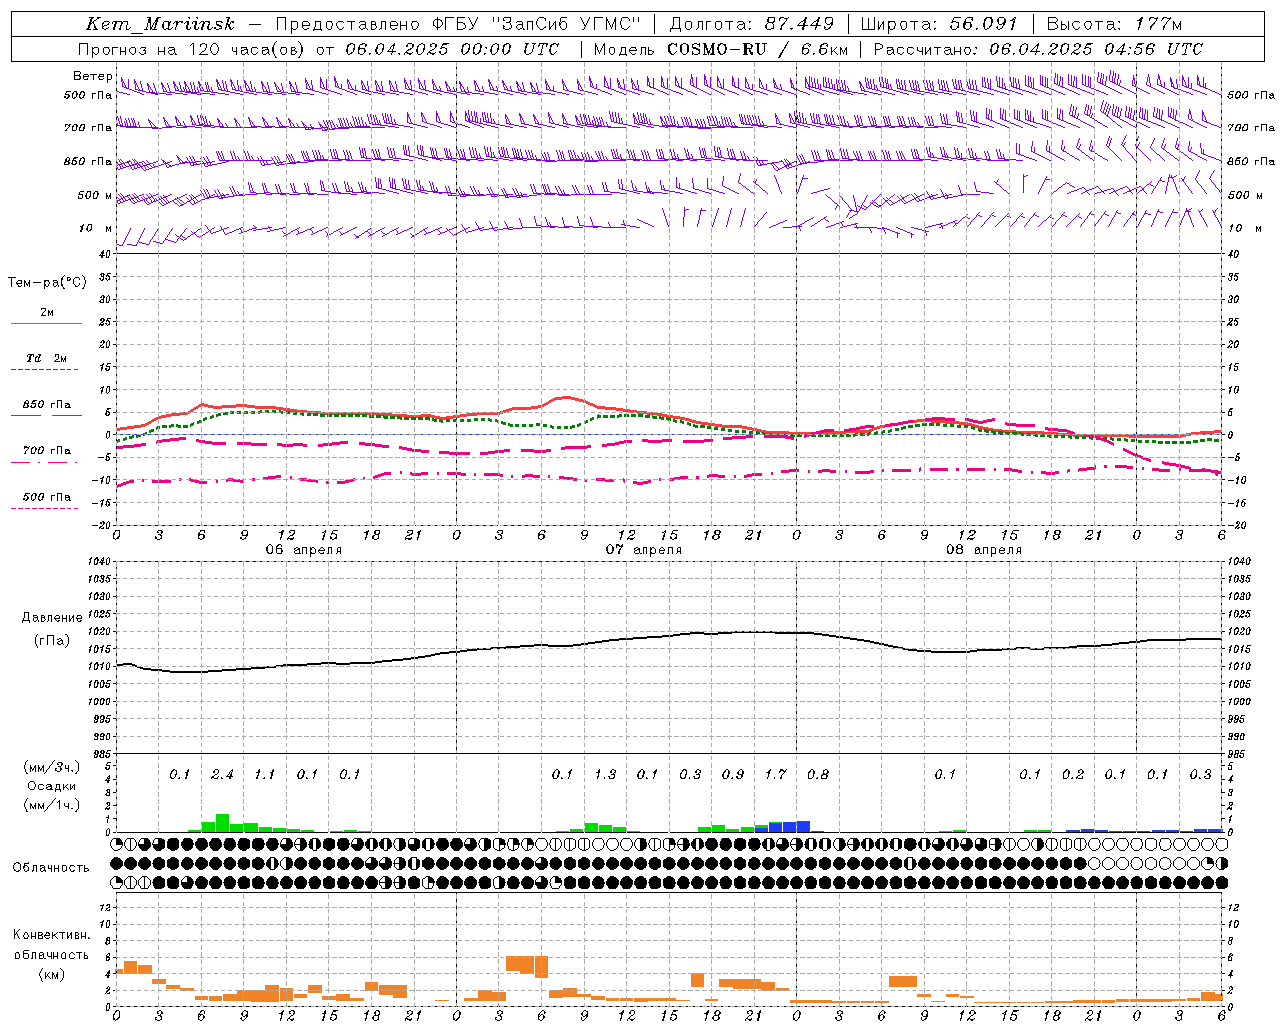This screenshot has width=1280, height=1024.
Task: Click the 0.8 precipitation value
Action: point(817,775)
